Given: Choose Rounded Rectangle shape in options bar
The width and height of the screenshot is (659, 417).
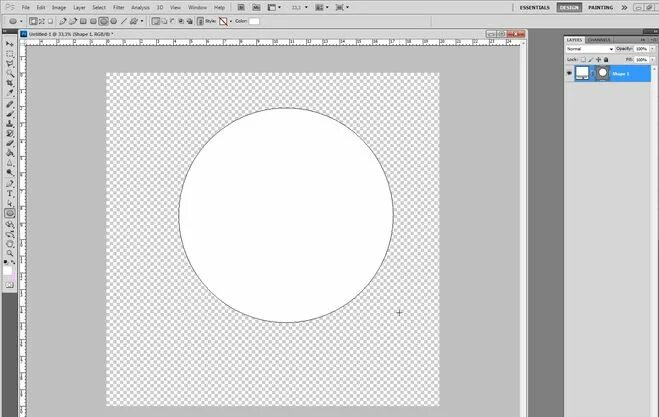Looking at the screenshot, I should (93, 21).
